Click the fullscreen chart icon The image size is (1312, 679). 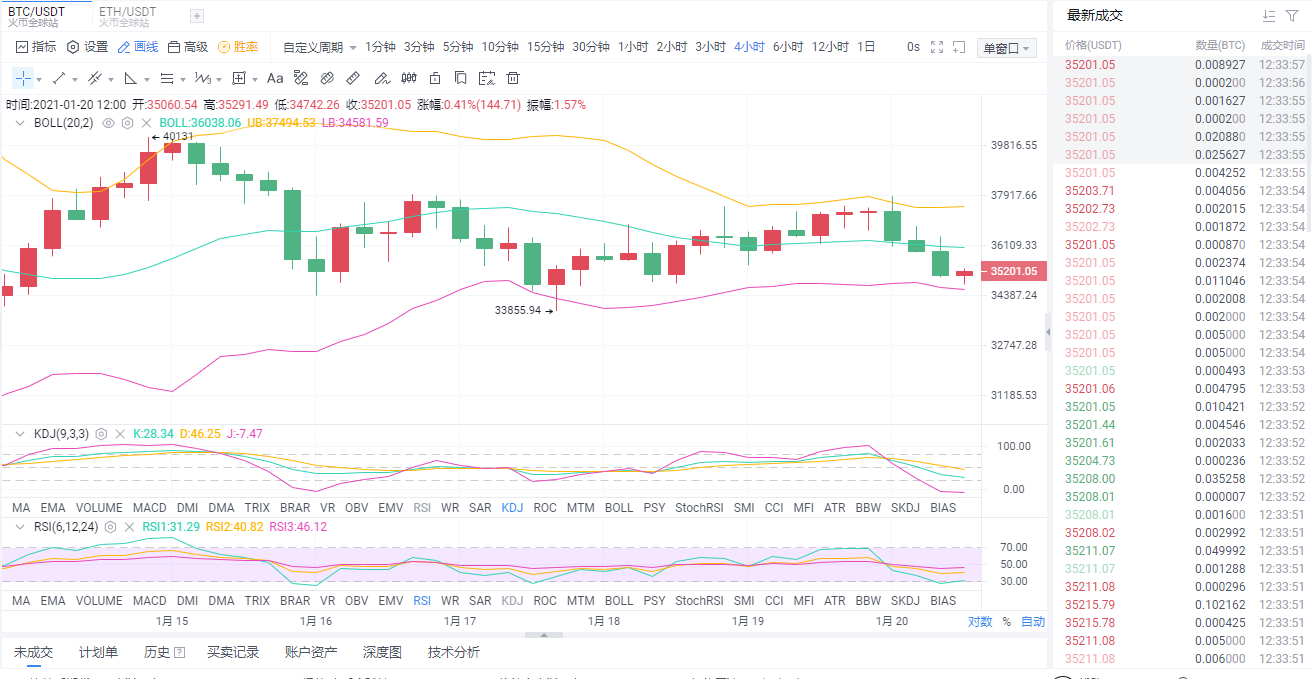(935, 46)
